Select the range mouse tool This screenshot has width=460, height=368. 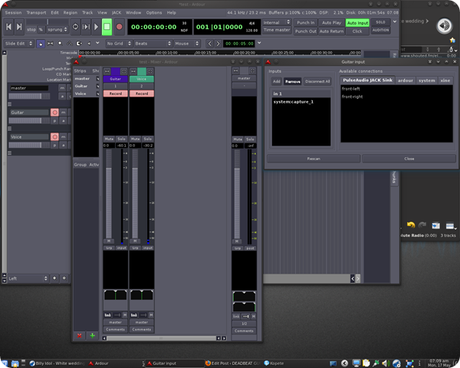pos(50,43)
